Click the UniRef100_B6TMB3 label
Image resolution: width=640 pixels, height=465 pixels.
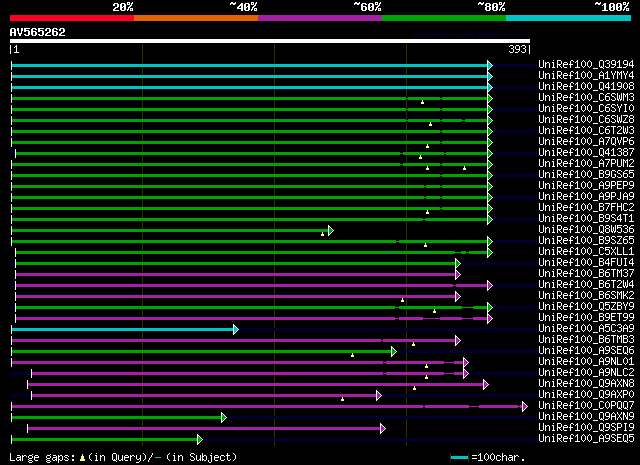coord(586,340)
